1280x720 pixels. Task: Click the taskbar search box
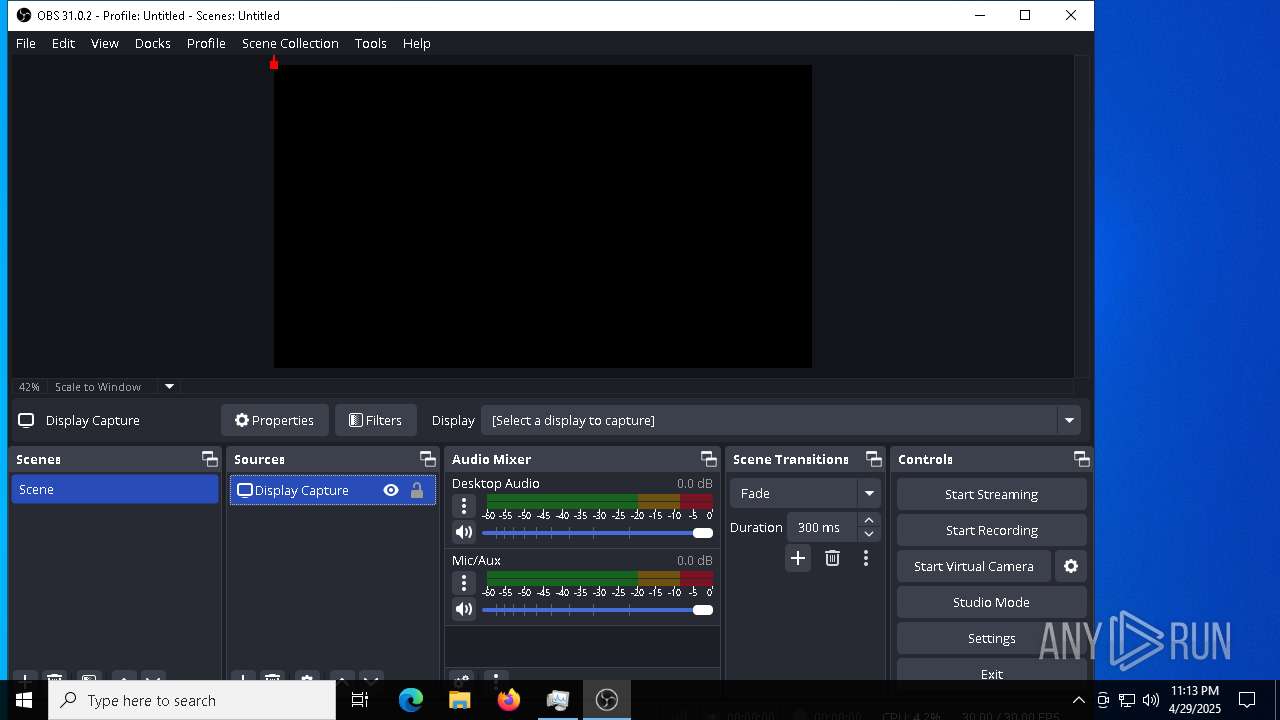pyautogui.click(x=192, y=700)
